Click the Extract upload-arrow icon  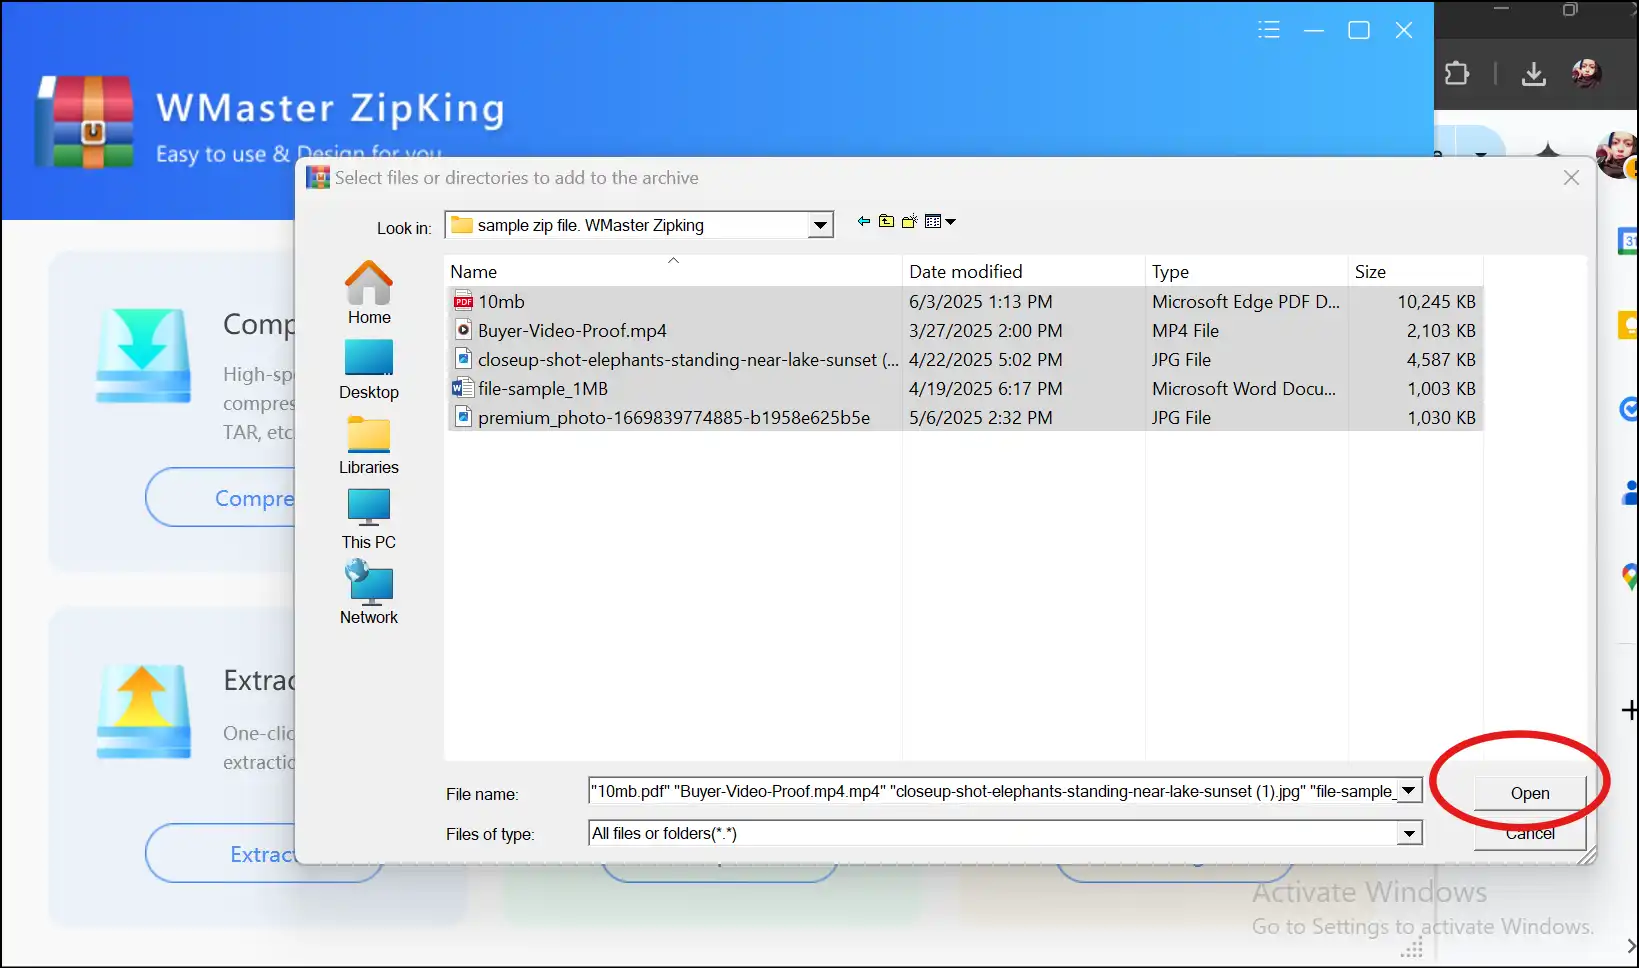click(143, 712)
